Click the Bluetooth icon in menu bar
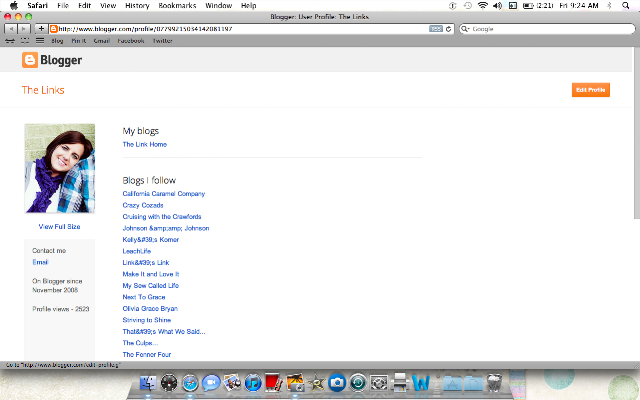This screenshot has height=400, width=640. (609, 6)
